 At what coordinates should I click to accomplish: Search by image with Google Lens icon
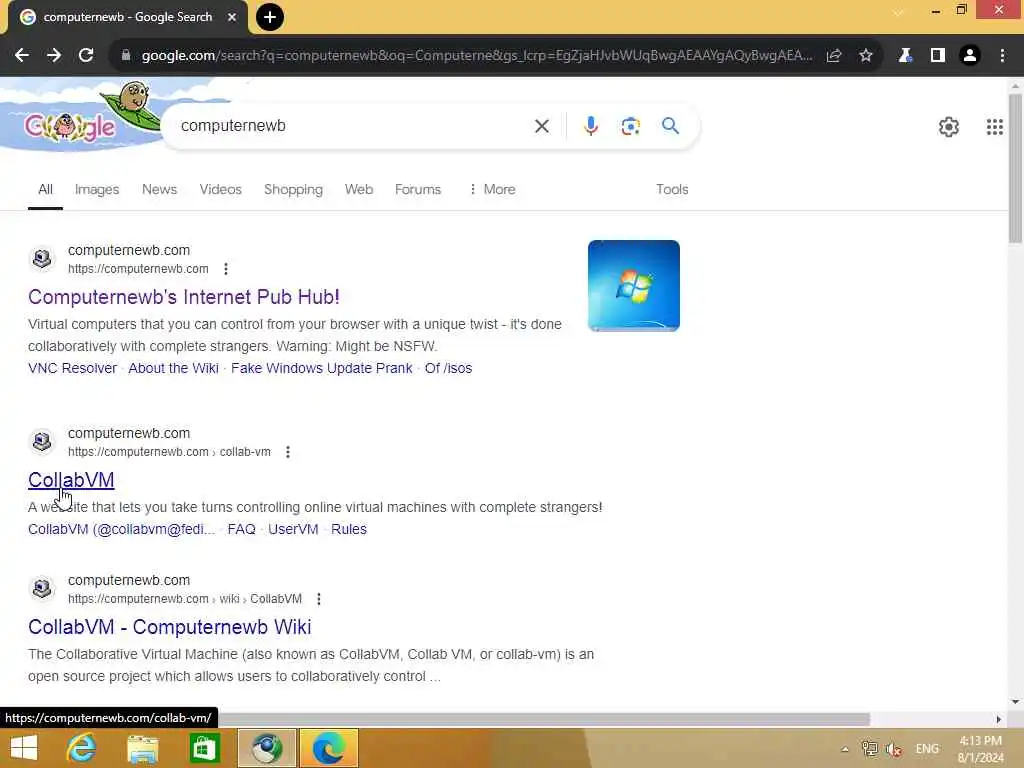pyautogui.click(x=630, y=126)
